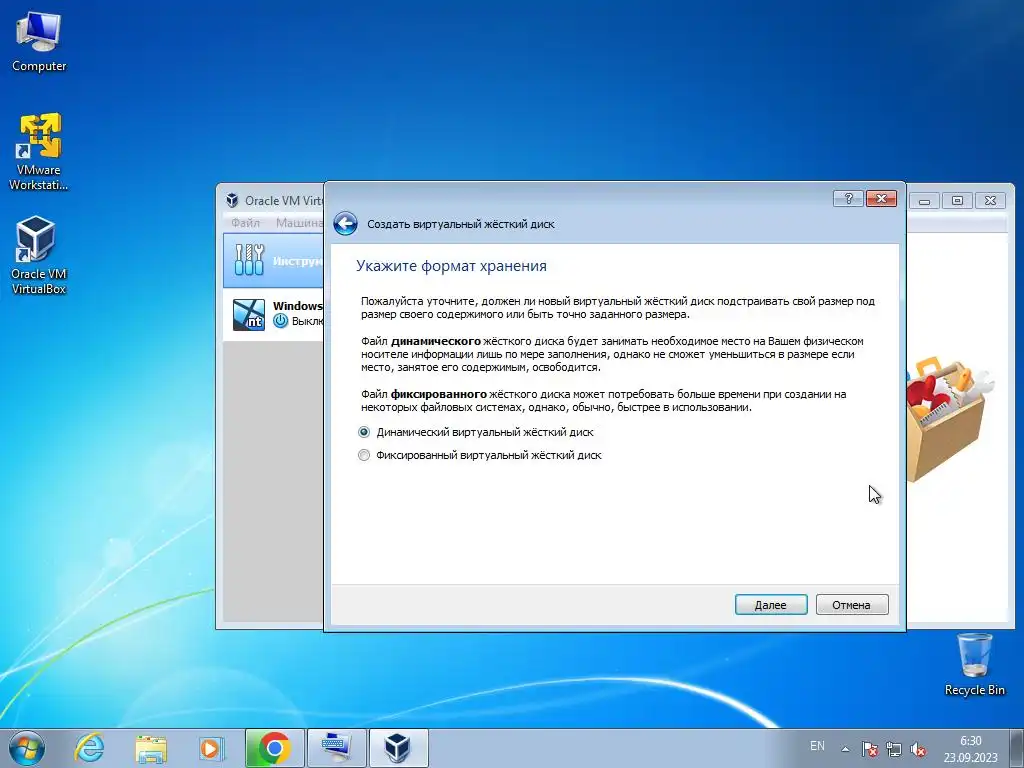Click the title Создать виртуальный жёсткий диск
Screen dimensions: 1024x768
(x=460, y=224)
